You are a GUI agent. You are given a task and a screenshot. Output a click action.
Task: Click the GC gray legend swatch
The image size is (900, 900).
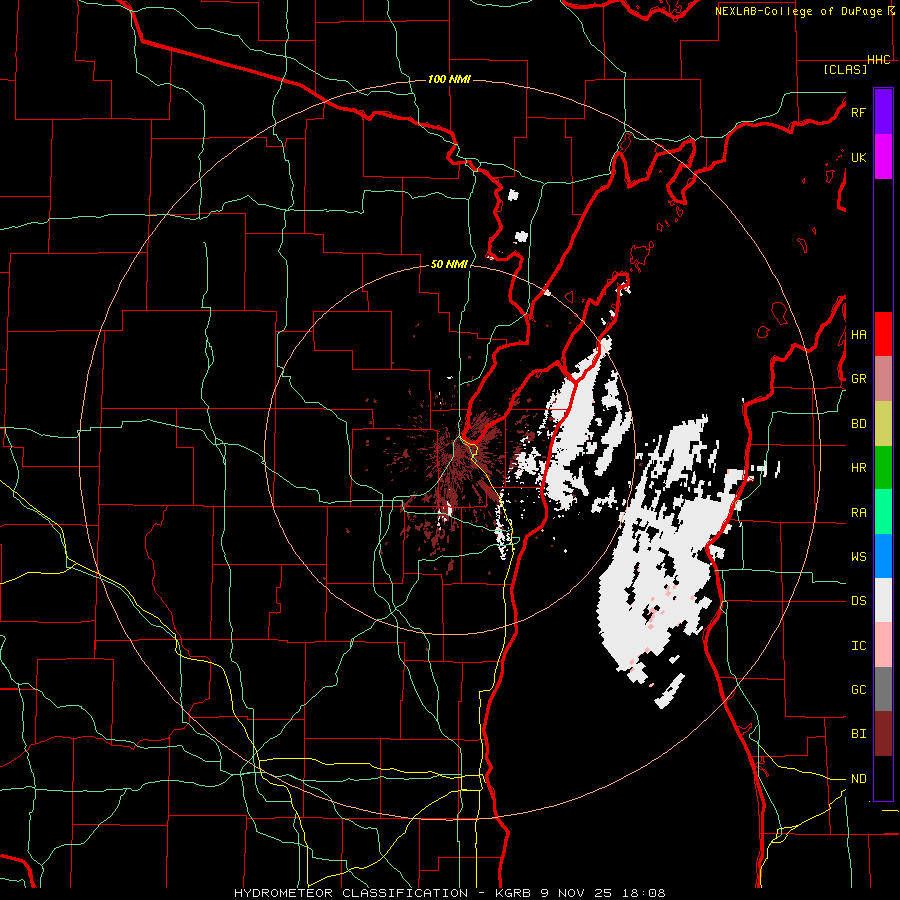tap(883, 689)
